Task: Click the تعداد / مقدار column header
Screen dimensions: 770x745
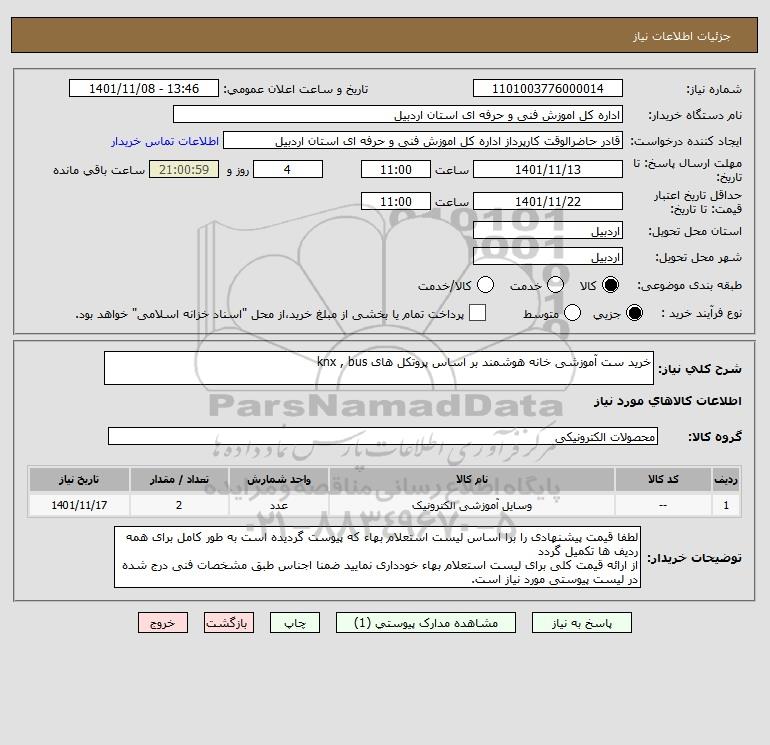Action: pos(179,479)
